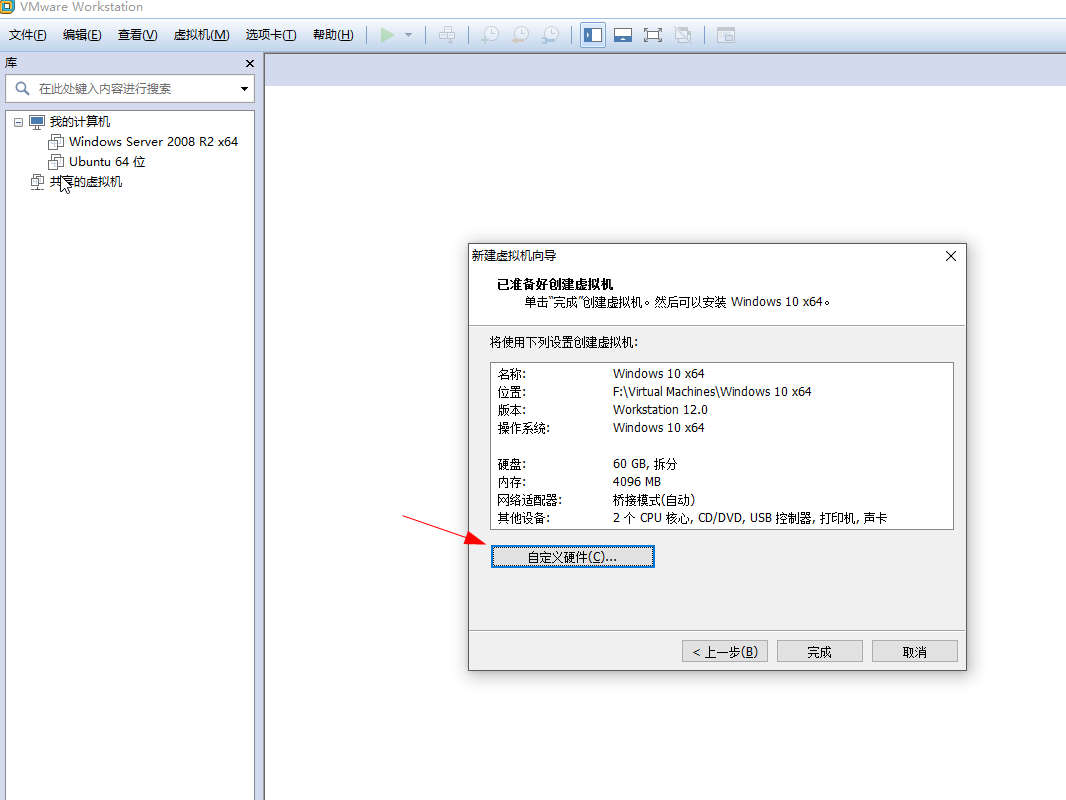Screen dimensions: 1066x800
Task: Click the 桥接模式(自动) network value
Action: 654,500
